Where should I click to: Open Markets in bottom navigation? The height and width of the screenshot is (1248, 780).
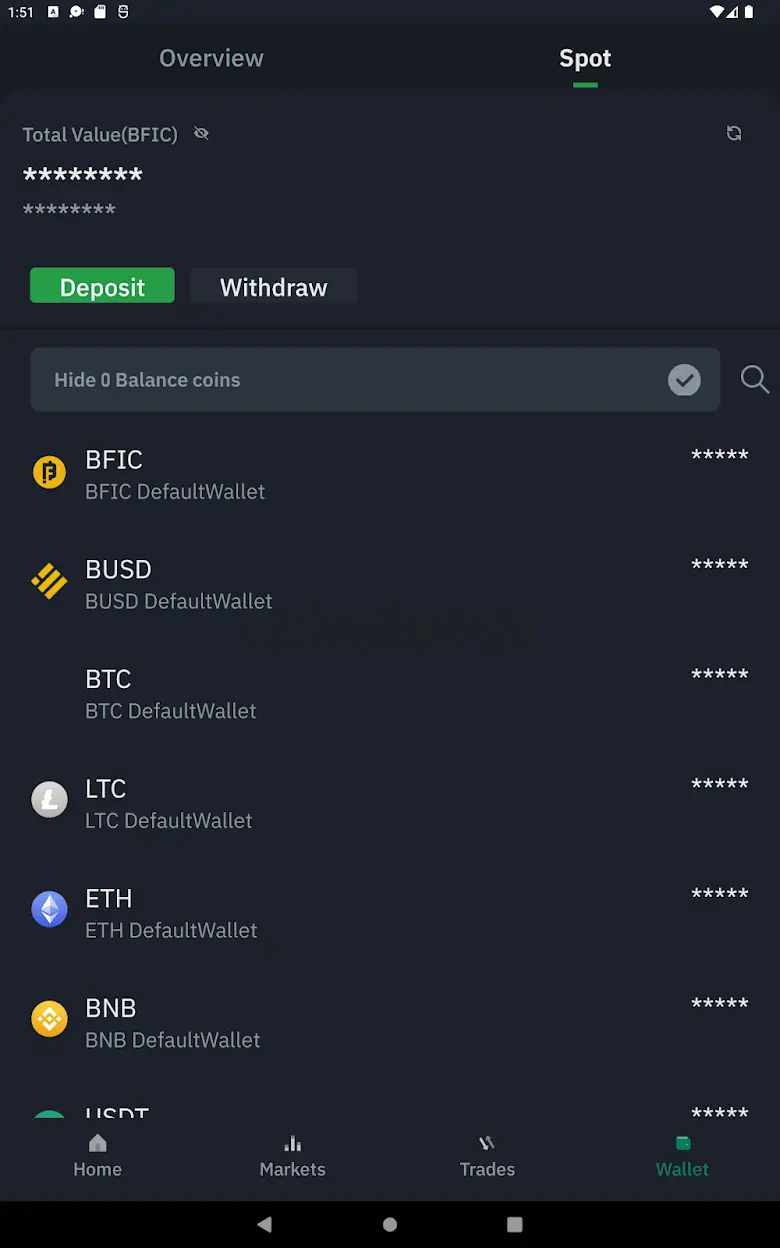(292, 1156)
